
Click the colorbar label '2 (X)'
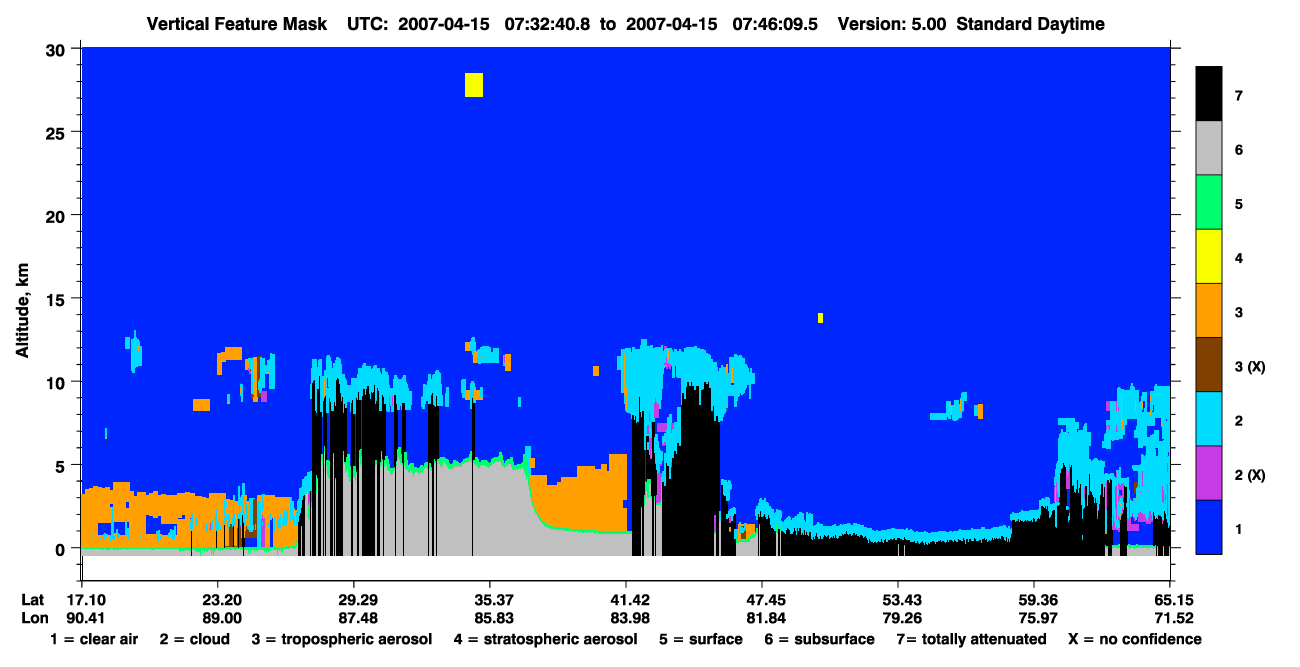tap(1250, 475)
